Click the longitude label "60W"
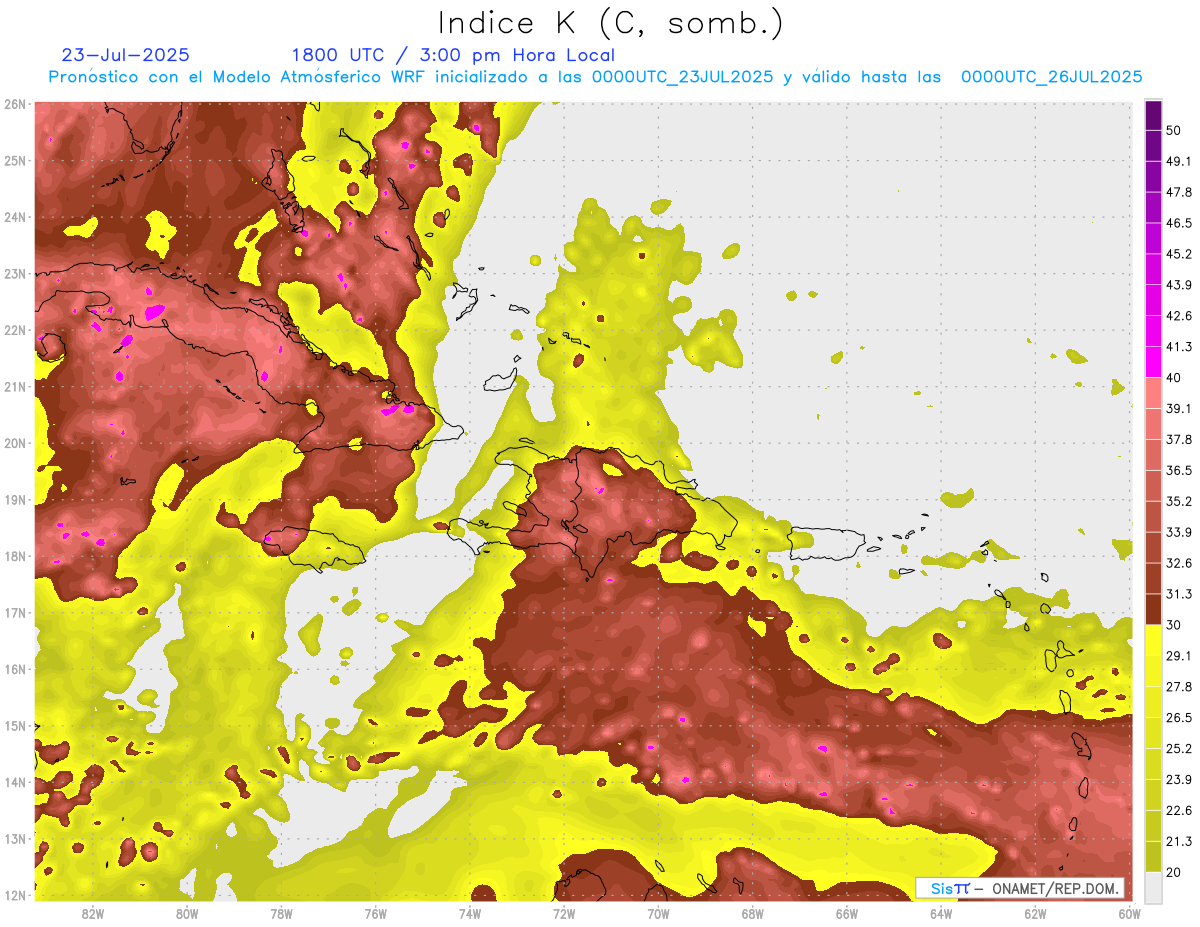This screenshot has height=927, width=1200. [x=1129, y=913]
